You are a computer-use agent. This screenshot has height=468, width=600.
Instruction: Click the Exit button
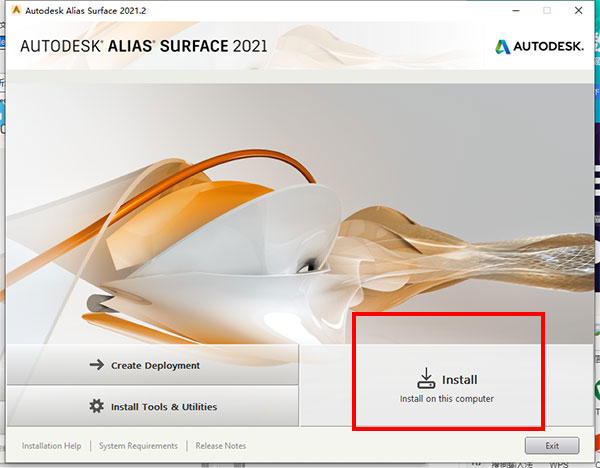tap(552, 446)
